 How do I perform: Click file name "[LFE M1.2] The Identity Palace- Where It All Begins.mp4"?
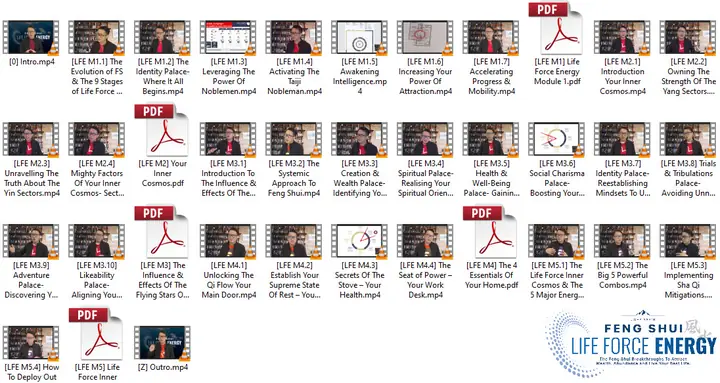tap(163, 76)
